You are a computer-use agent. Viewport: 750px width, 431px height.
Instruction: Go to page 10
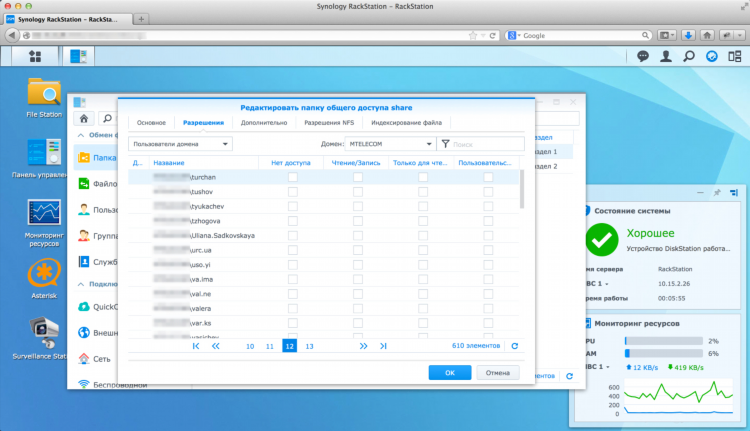click(x=250, y=346)
